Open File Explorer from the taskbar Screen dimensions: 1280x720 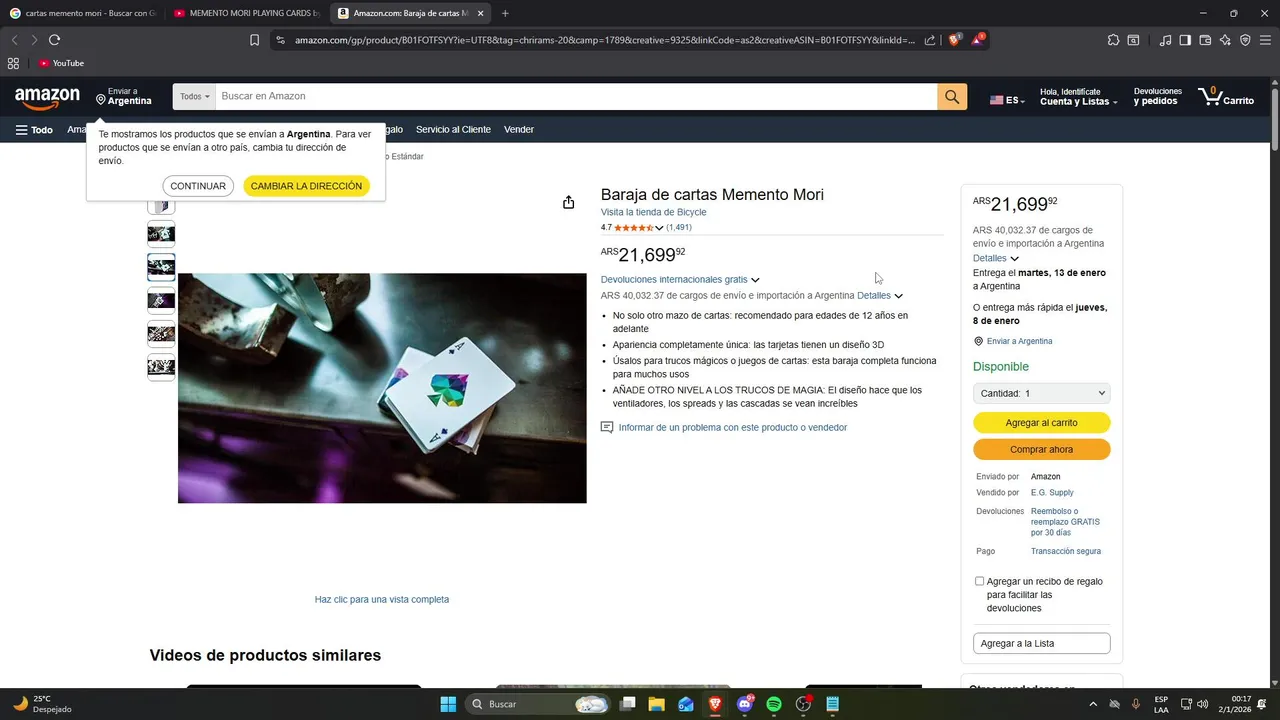pyautogui.click(x=656, y=704)
